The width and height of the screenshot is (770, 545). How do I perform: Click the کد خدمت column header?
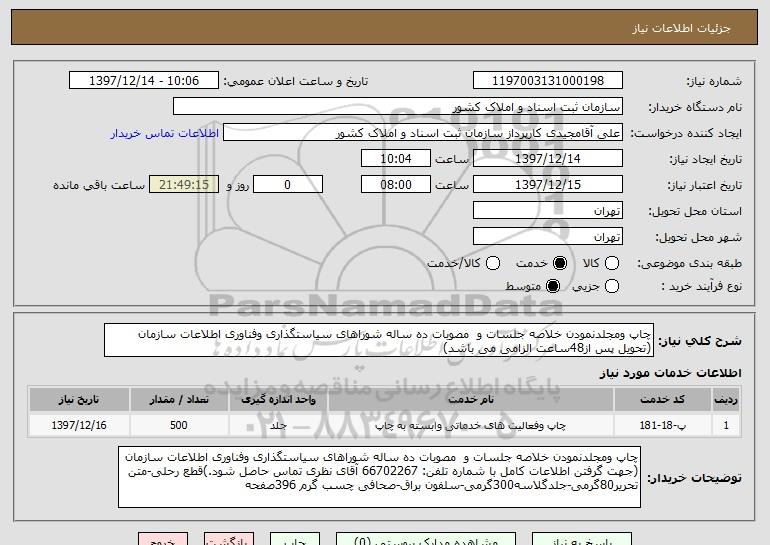point(662,399)
